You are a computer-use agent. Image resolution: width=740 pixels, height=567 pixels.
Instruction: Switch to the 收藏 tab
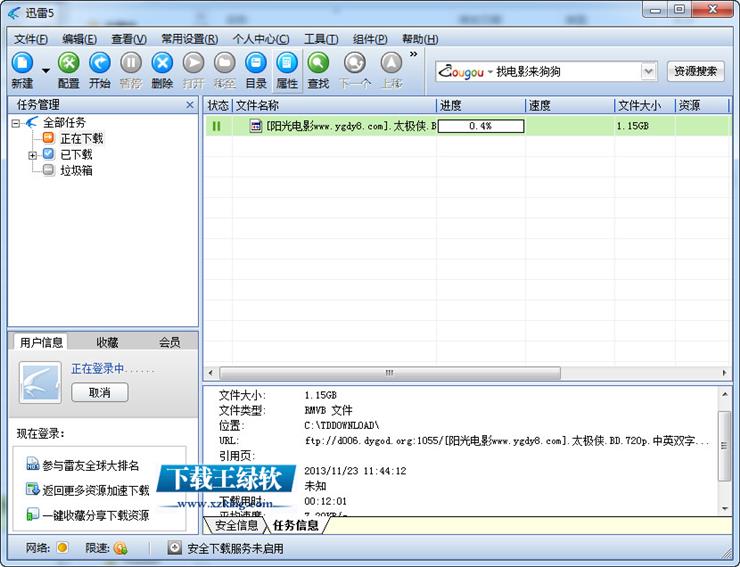(x=107, y=342)
